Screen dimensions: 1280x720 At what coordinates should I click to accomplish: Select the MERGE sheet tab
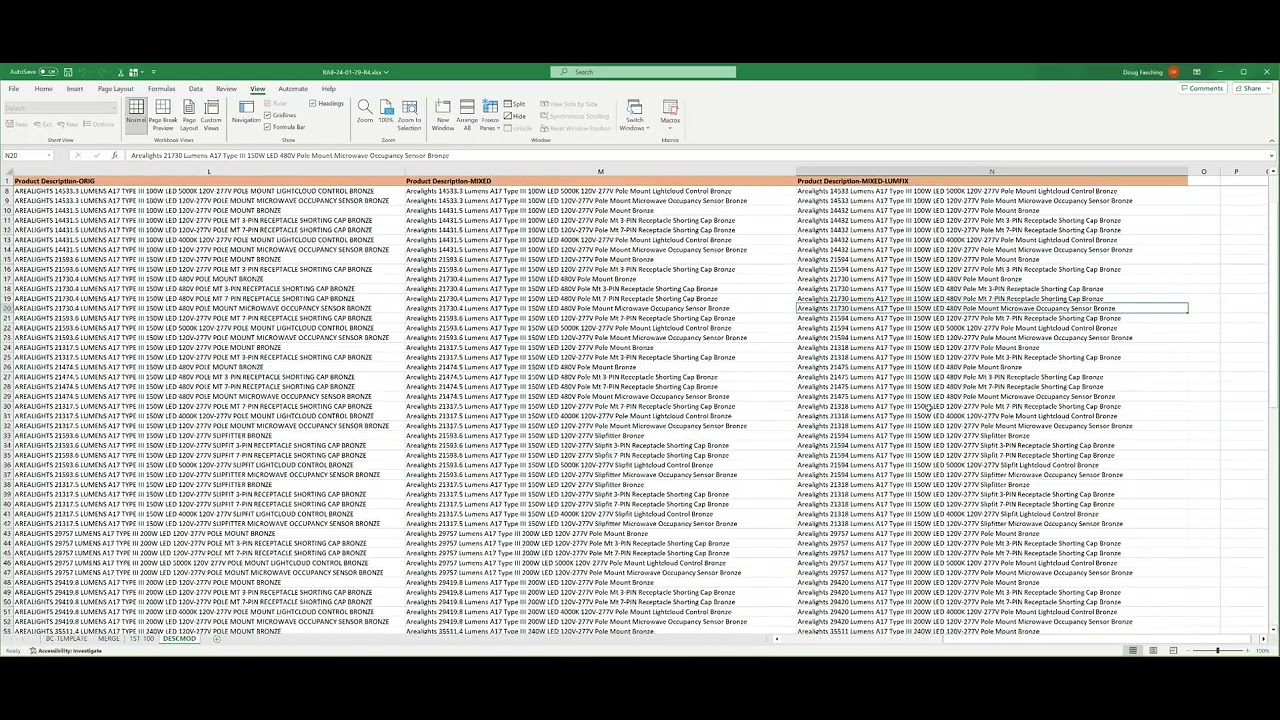point(108,639)
